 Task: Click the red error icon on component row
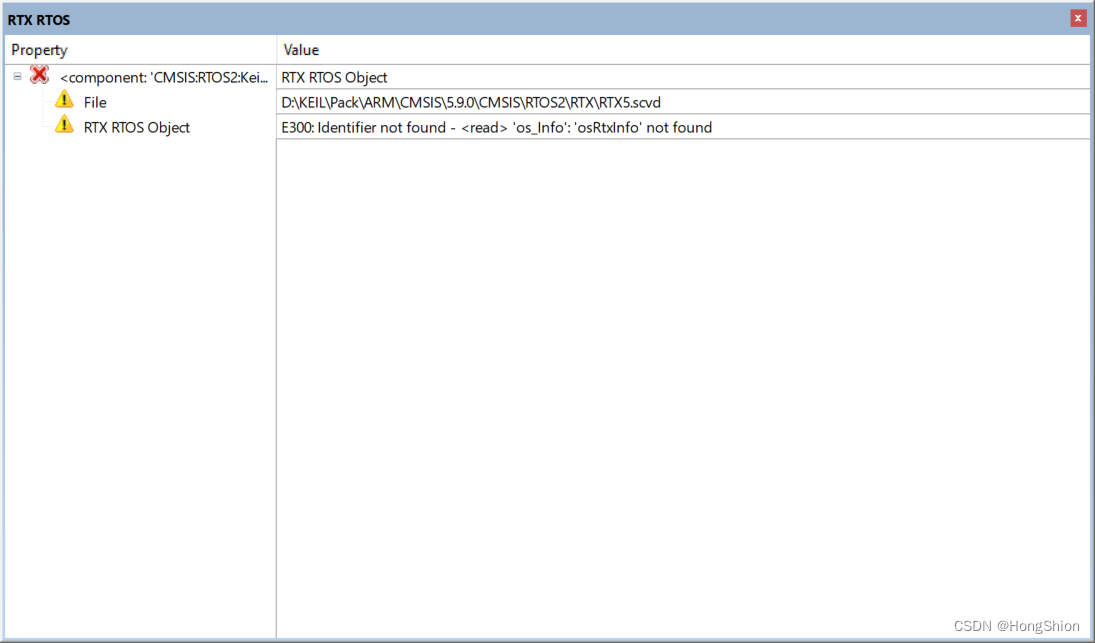pyautogui.click(x=40, y=75)
